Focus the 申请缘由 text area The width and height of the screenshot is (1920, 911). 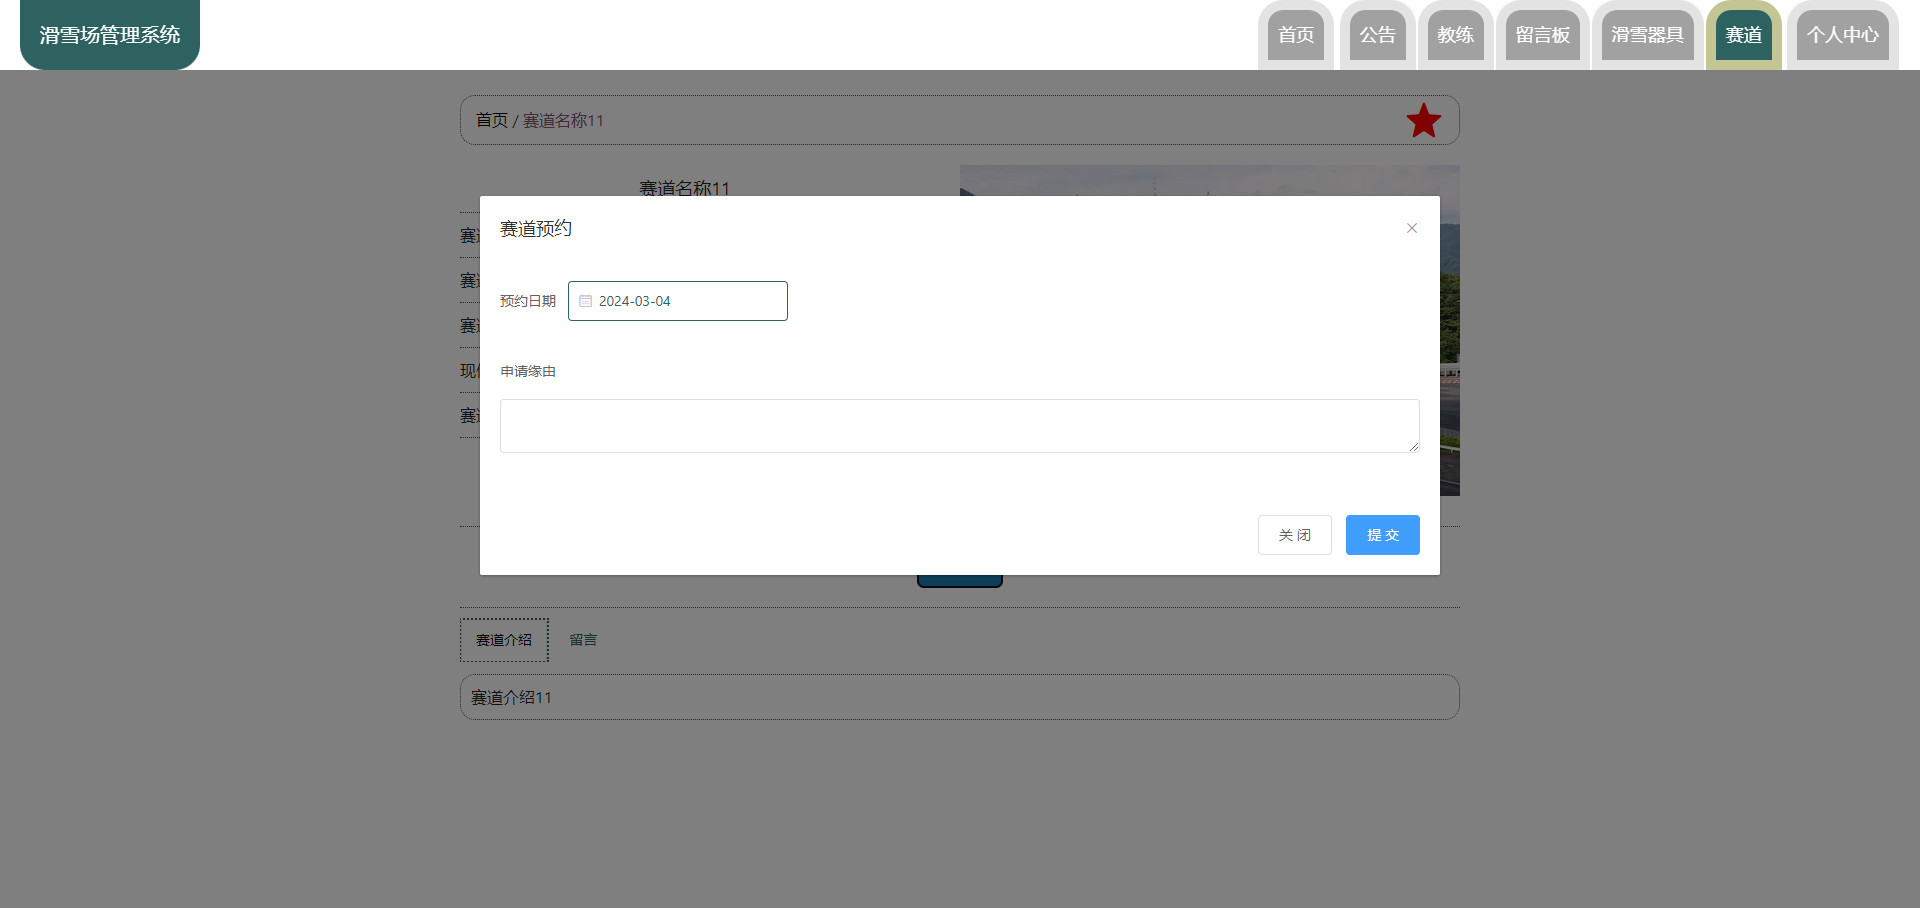tap(958, 426)
